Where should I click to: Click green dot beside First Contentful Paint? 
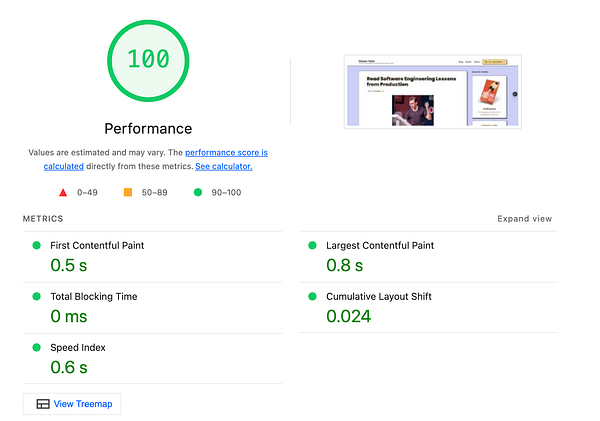pyautogui.click(x=37, y=245)
